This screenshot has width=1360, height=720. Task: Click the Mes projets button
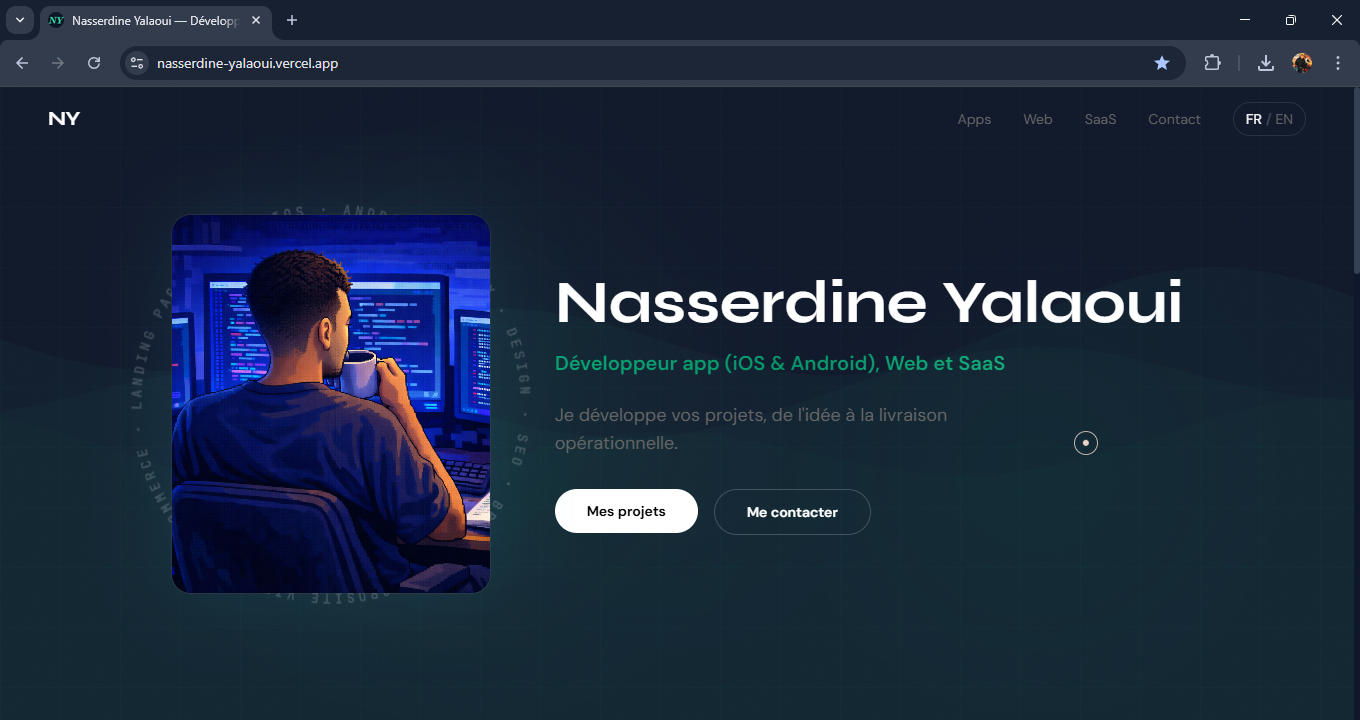click(x=626, y=511)
